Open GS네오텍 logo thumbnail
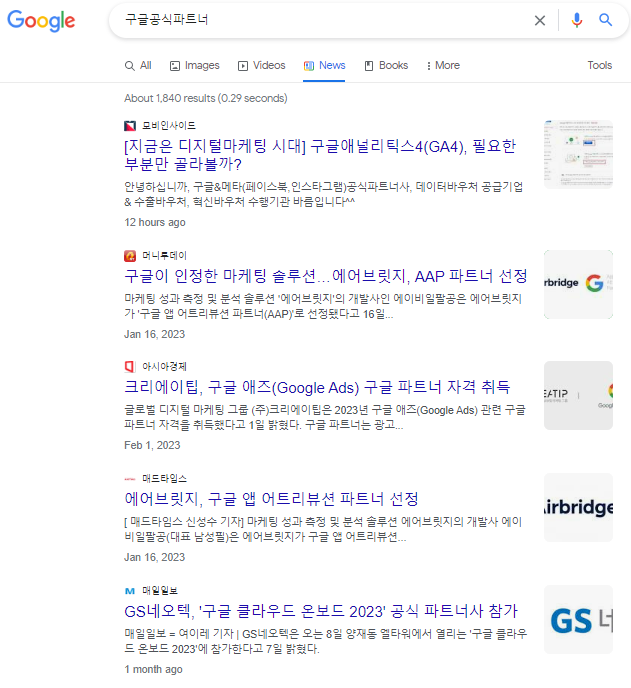 (578, 620)
